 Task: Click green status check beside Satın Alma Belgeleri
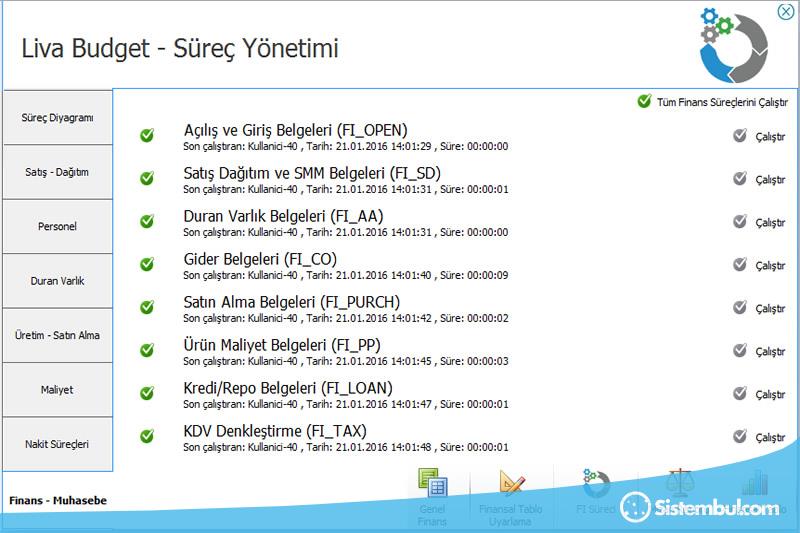pos(147,307)
